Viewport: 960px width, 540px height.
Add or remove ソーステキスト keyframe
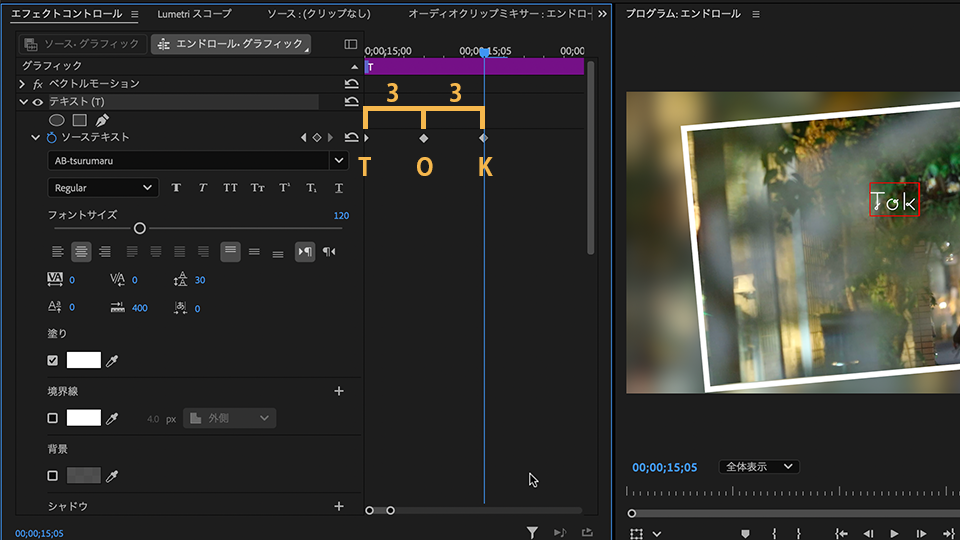tap(317, 138)
